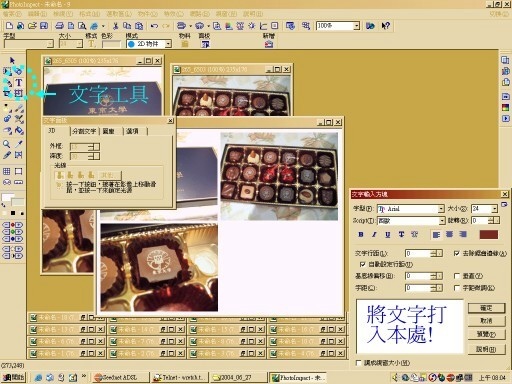
Task: Click the context Help arrow-question icon
Action: tap(386, 26)
